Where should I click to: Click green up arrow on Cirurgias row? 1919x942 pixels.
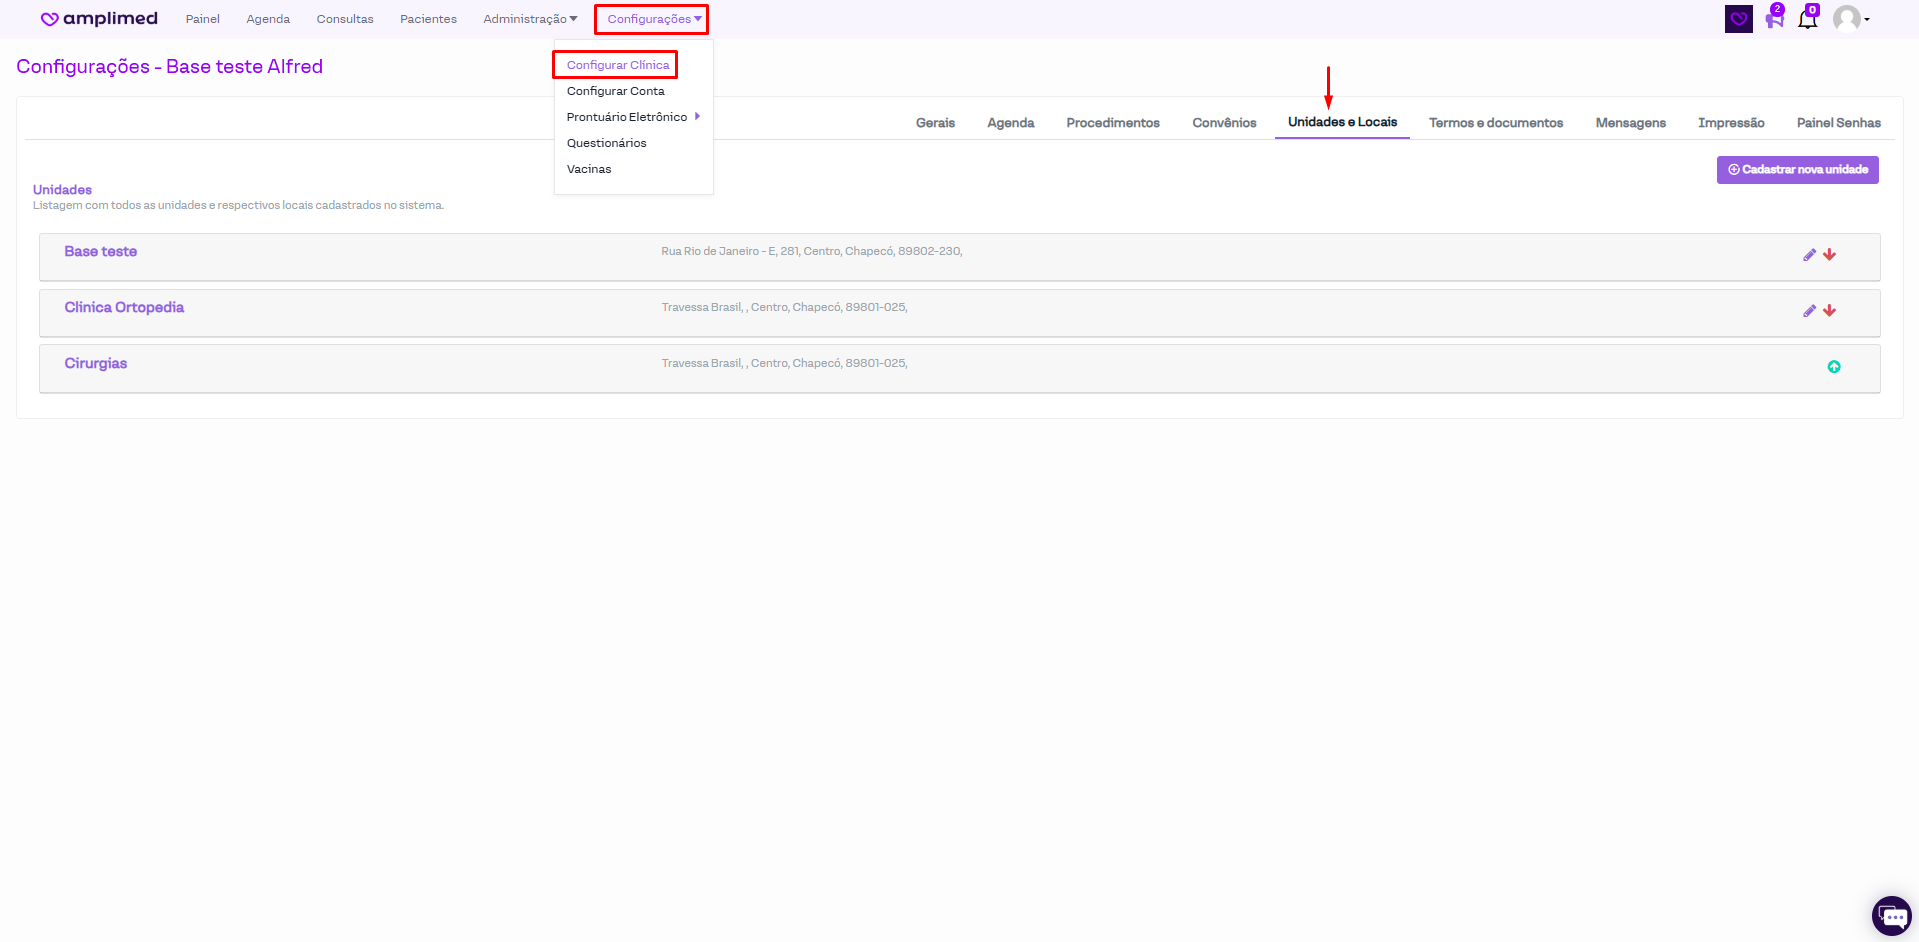1833,367
